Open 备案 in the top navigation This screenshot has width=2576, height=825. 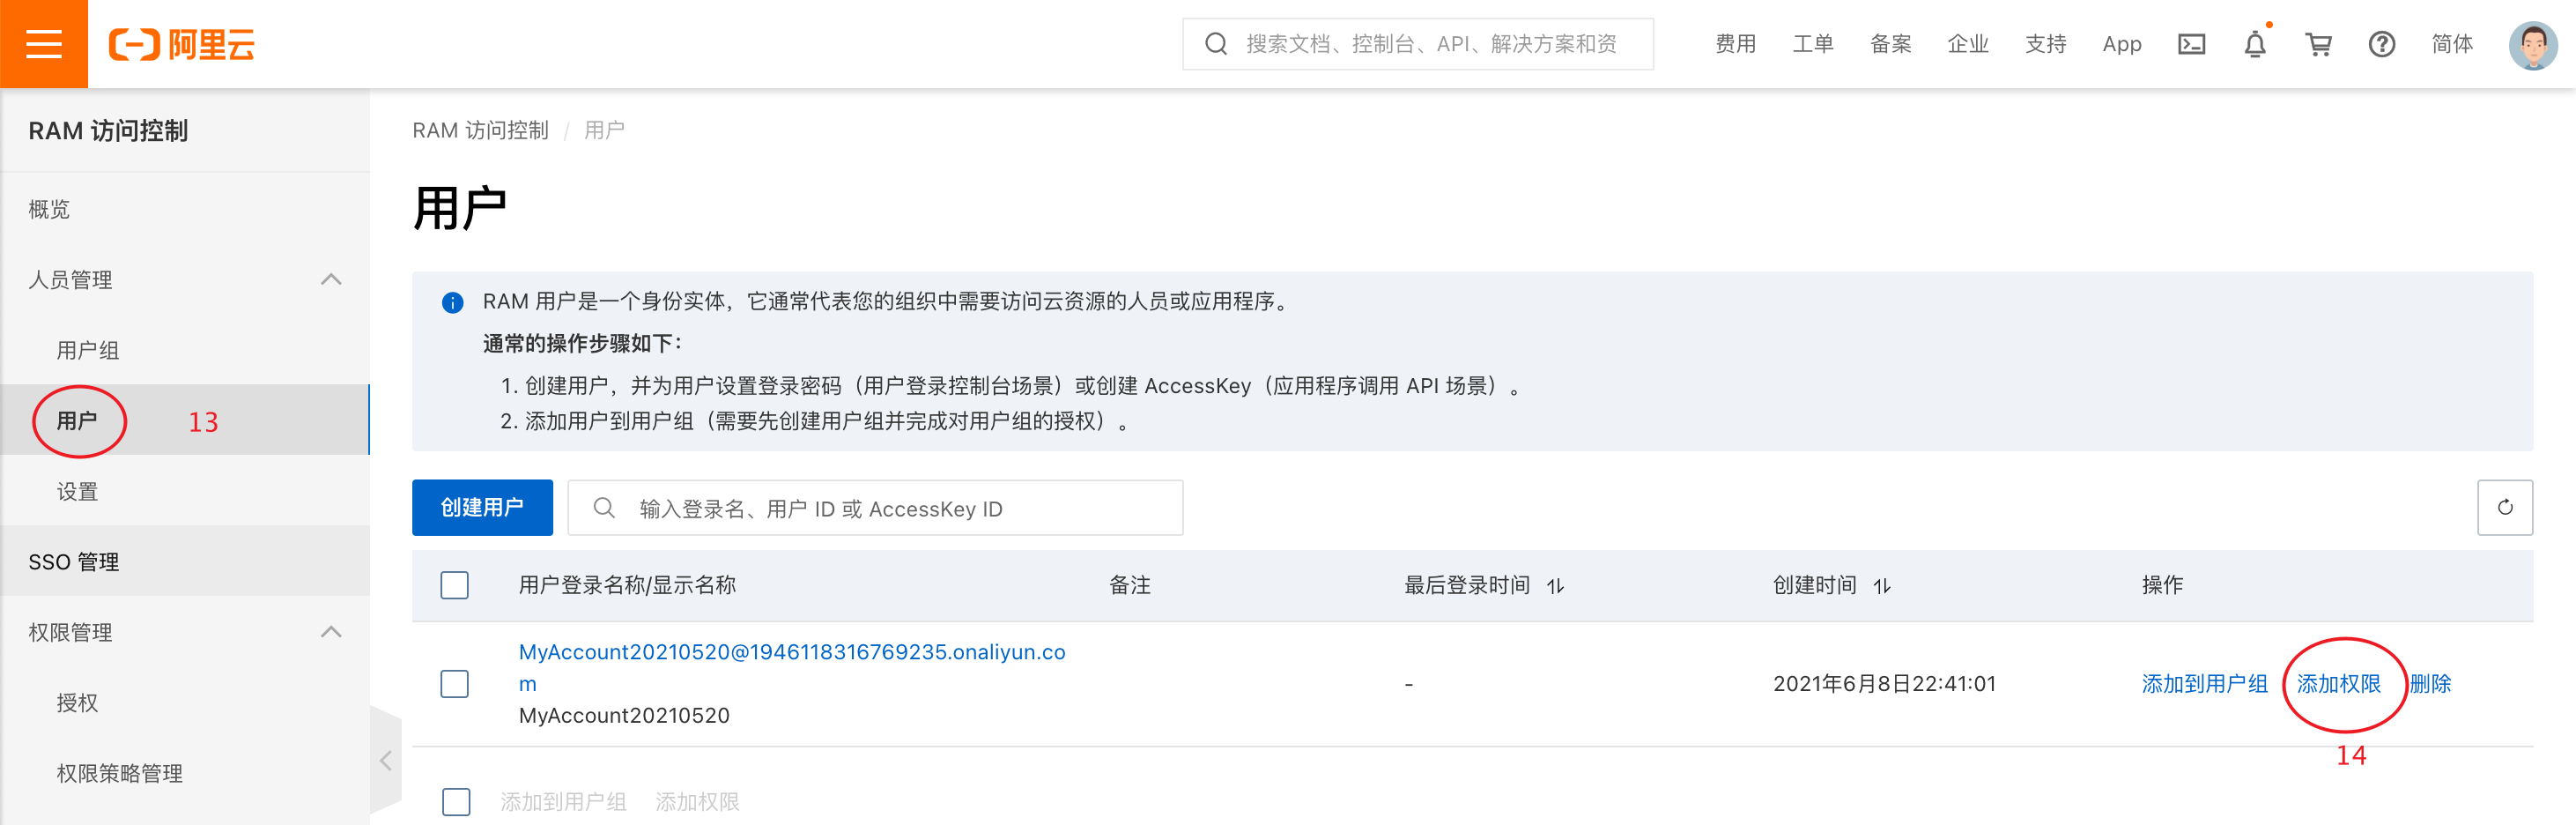click(1890, 44)
